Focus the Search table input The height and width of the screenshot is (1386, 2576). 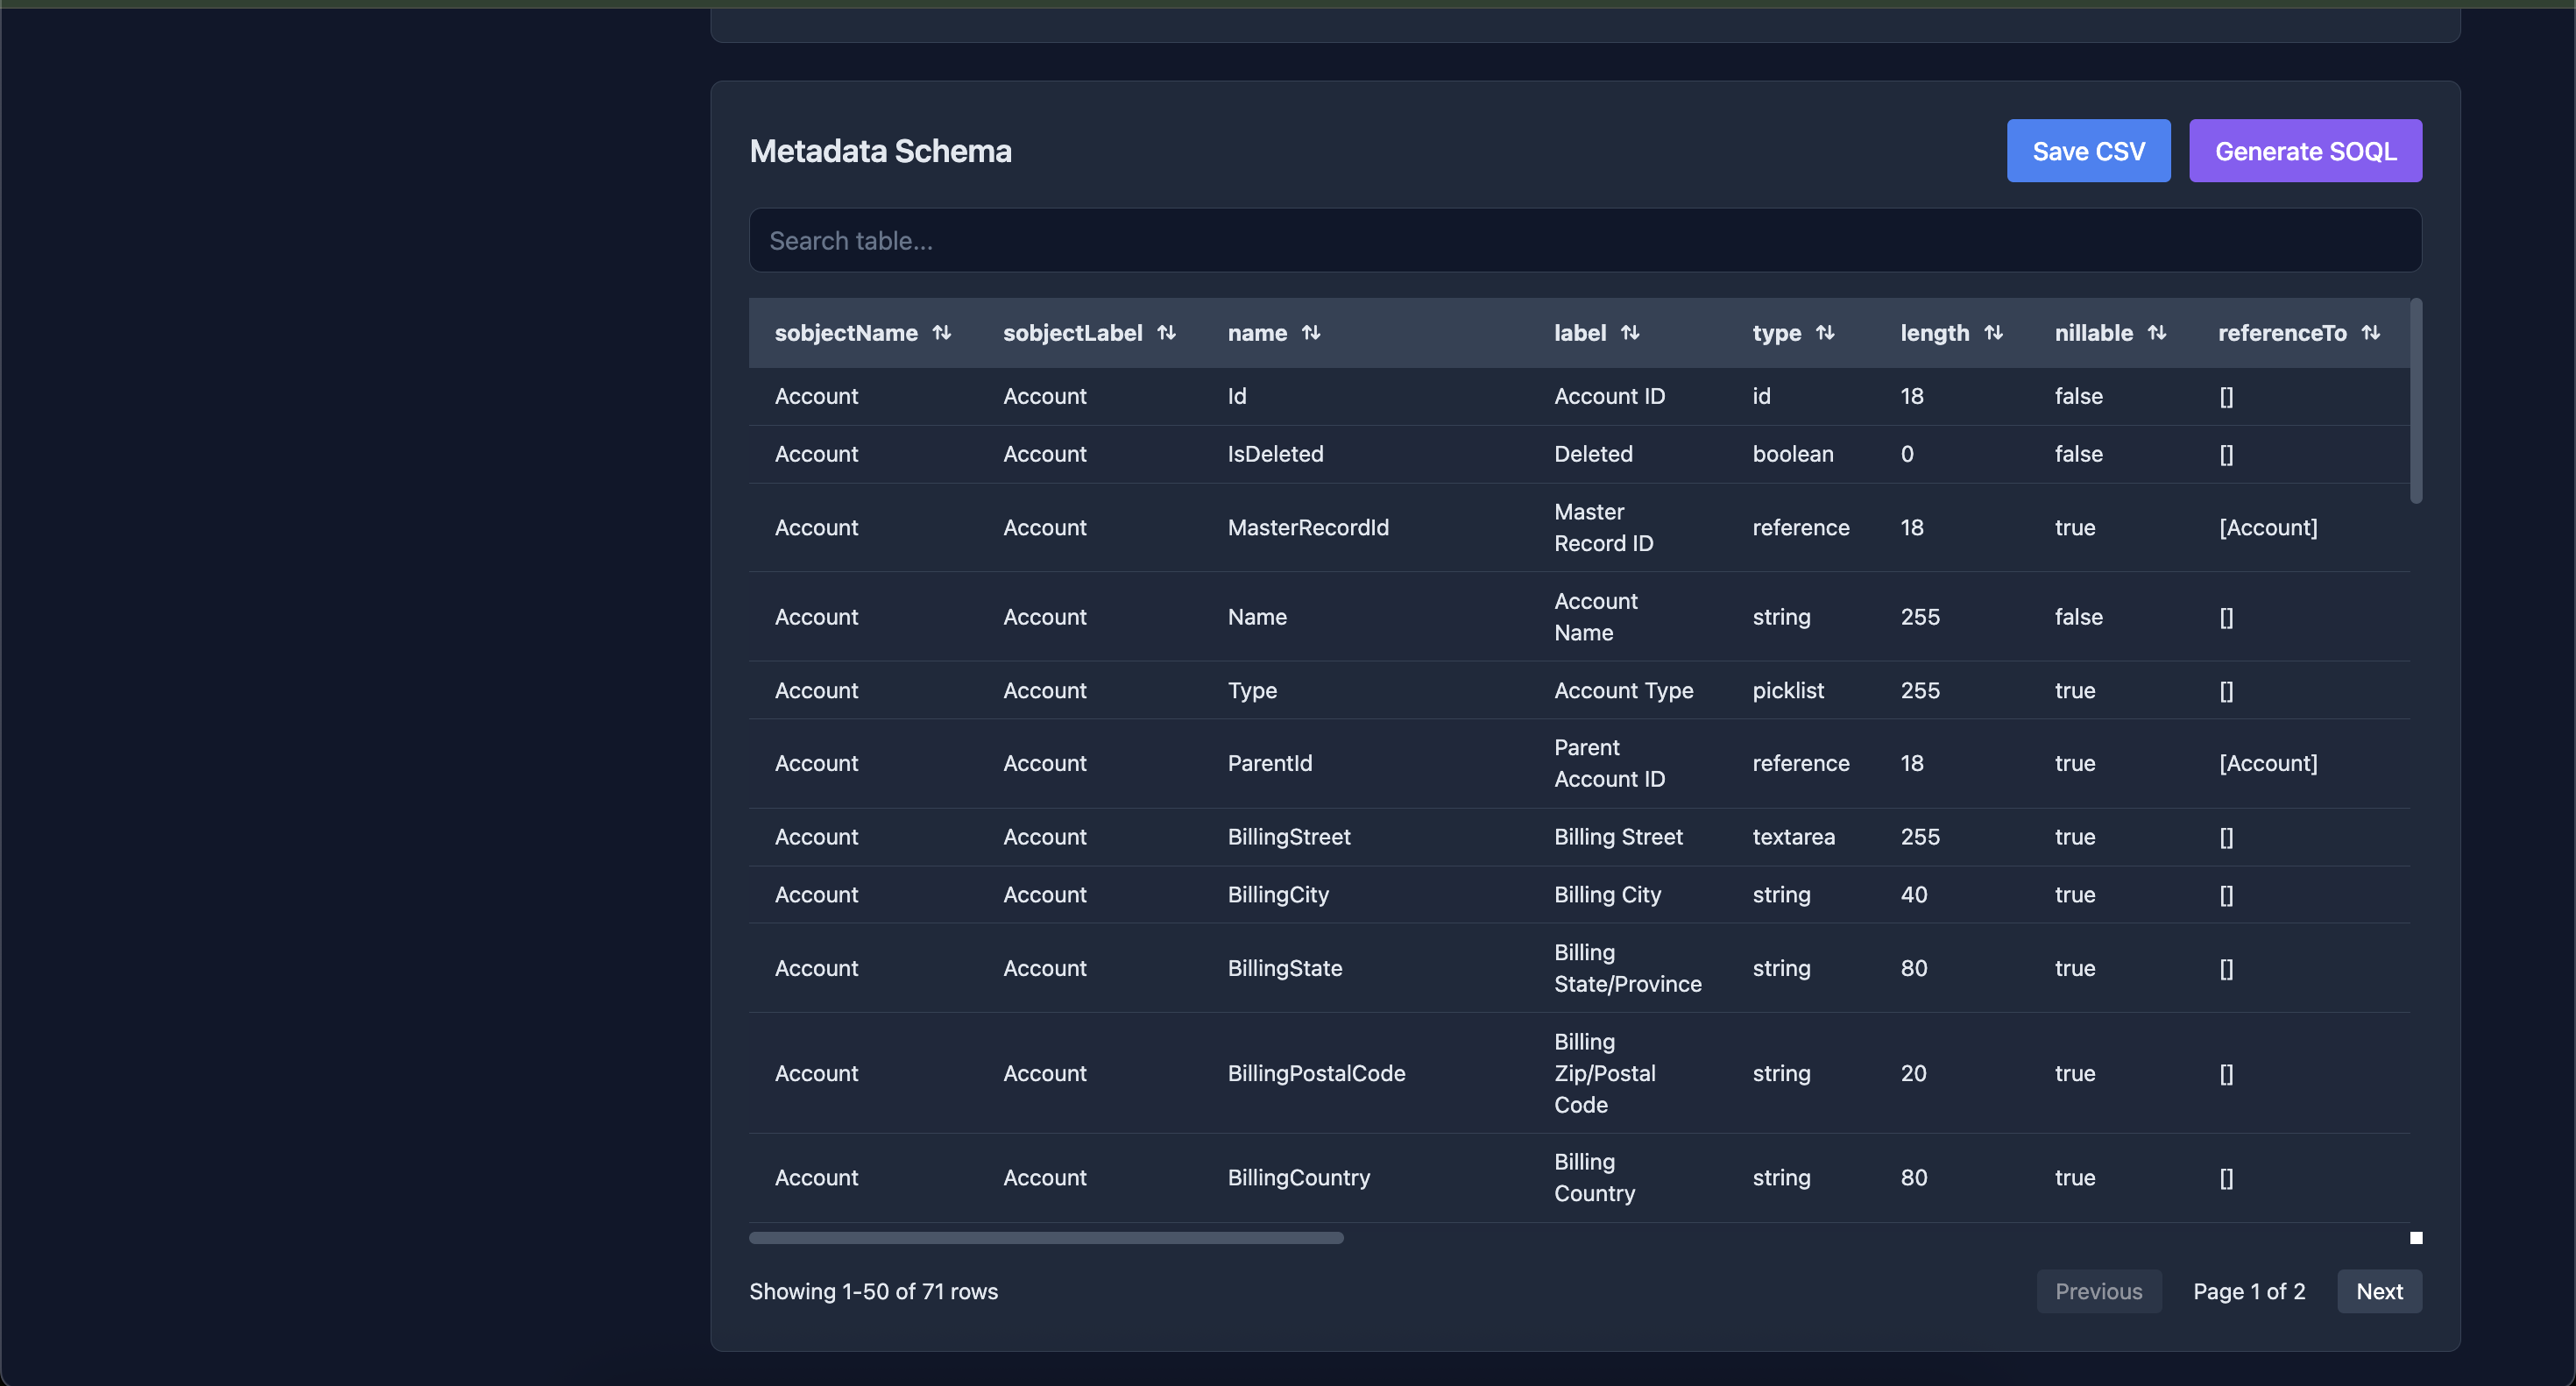[1585, 241]
